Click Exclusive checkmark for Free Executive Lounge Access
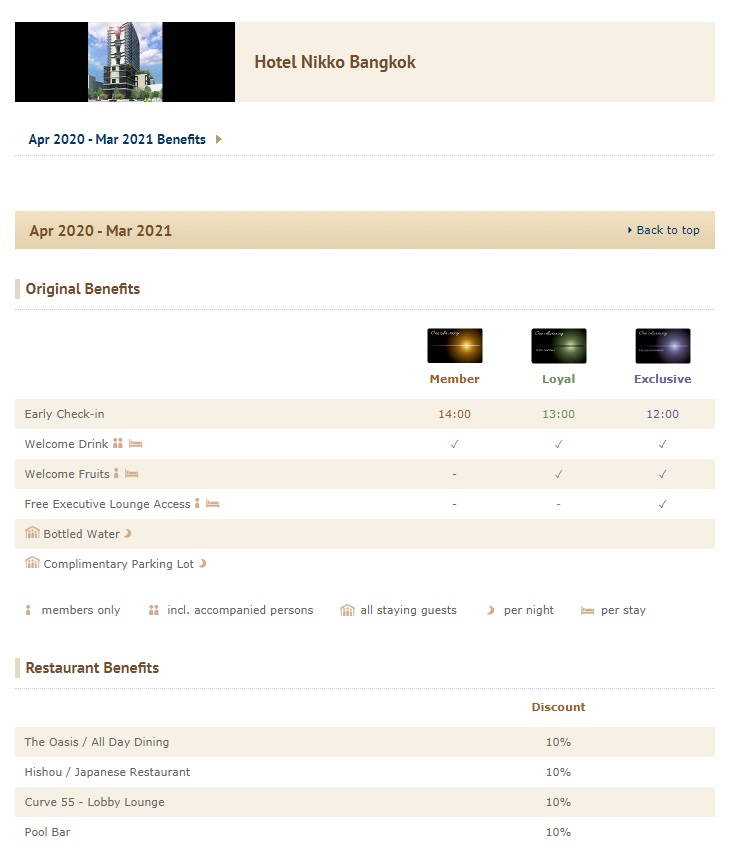The width and height of the screenshot is (730, 864). pos(662,504)
